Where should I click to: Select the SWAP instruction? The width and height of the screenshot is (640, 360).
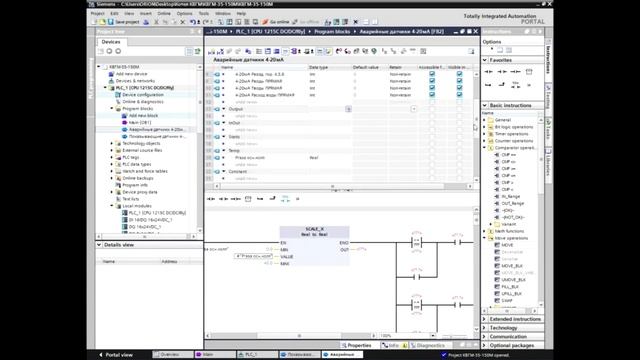coord(507,300)
